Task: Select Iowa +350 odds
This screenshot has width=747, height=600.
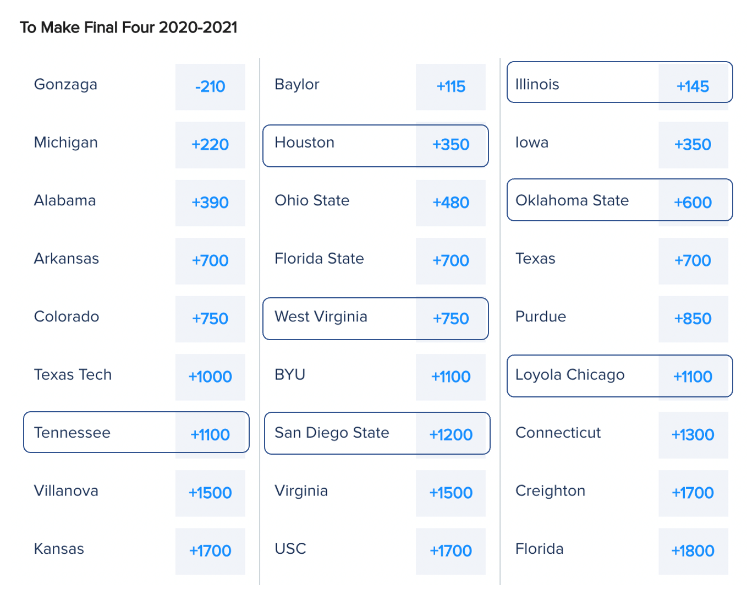Action: pyautogui.click(x=692, y=145)
